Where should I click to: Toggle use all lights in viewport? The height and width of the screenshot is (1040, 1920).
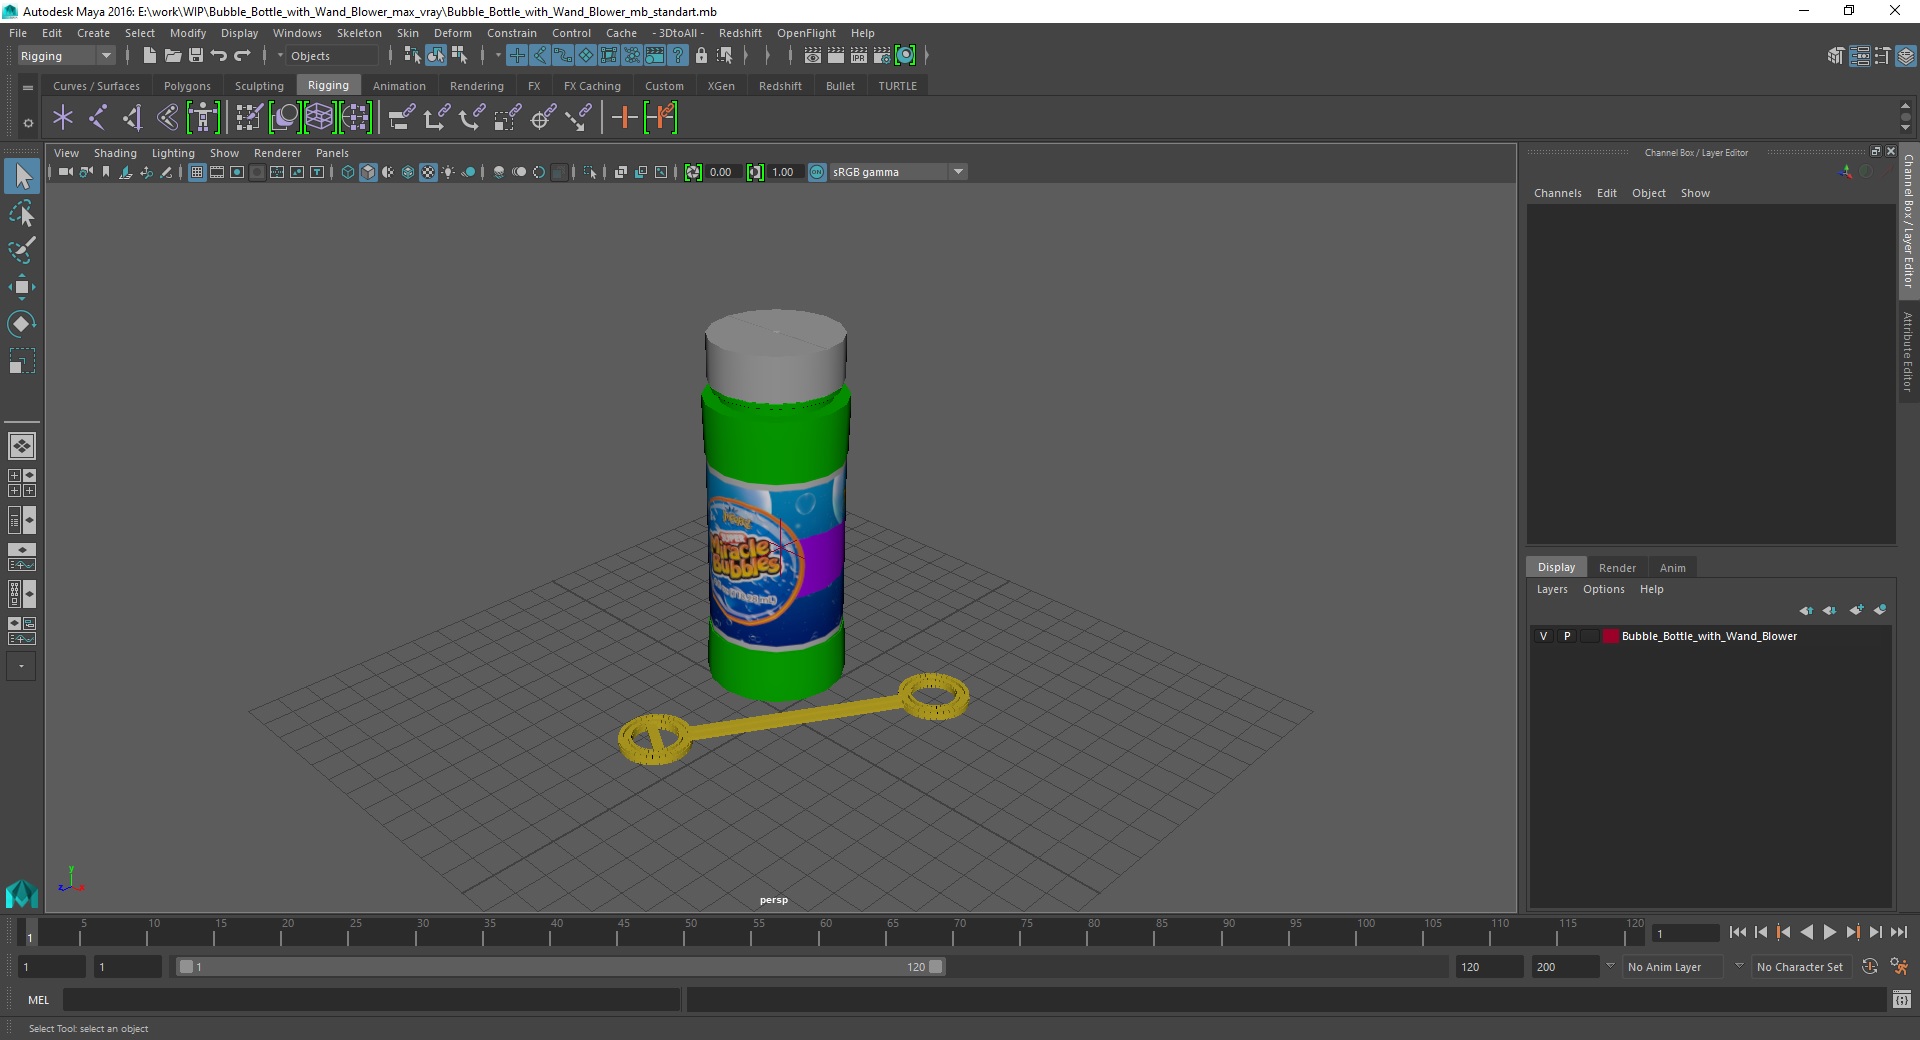coord(448,172)
